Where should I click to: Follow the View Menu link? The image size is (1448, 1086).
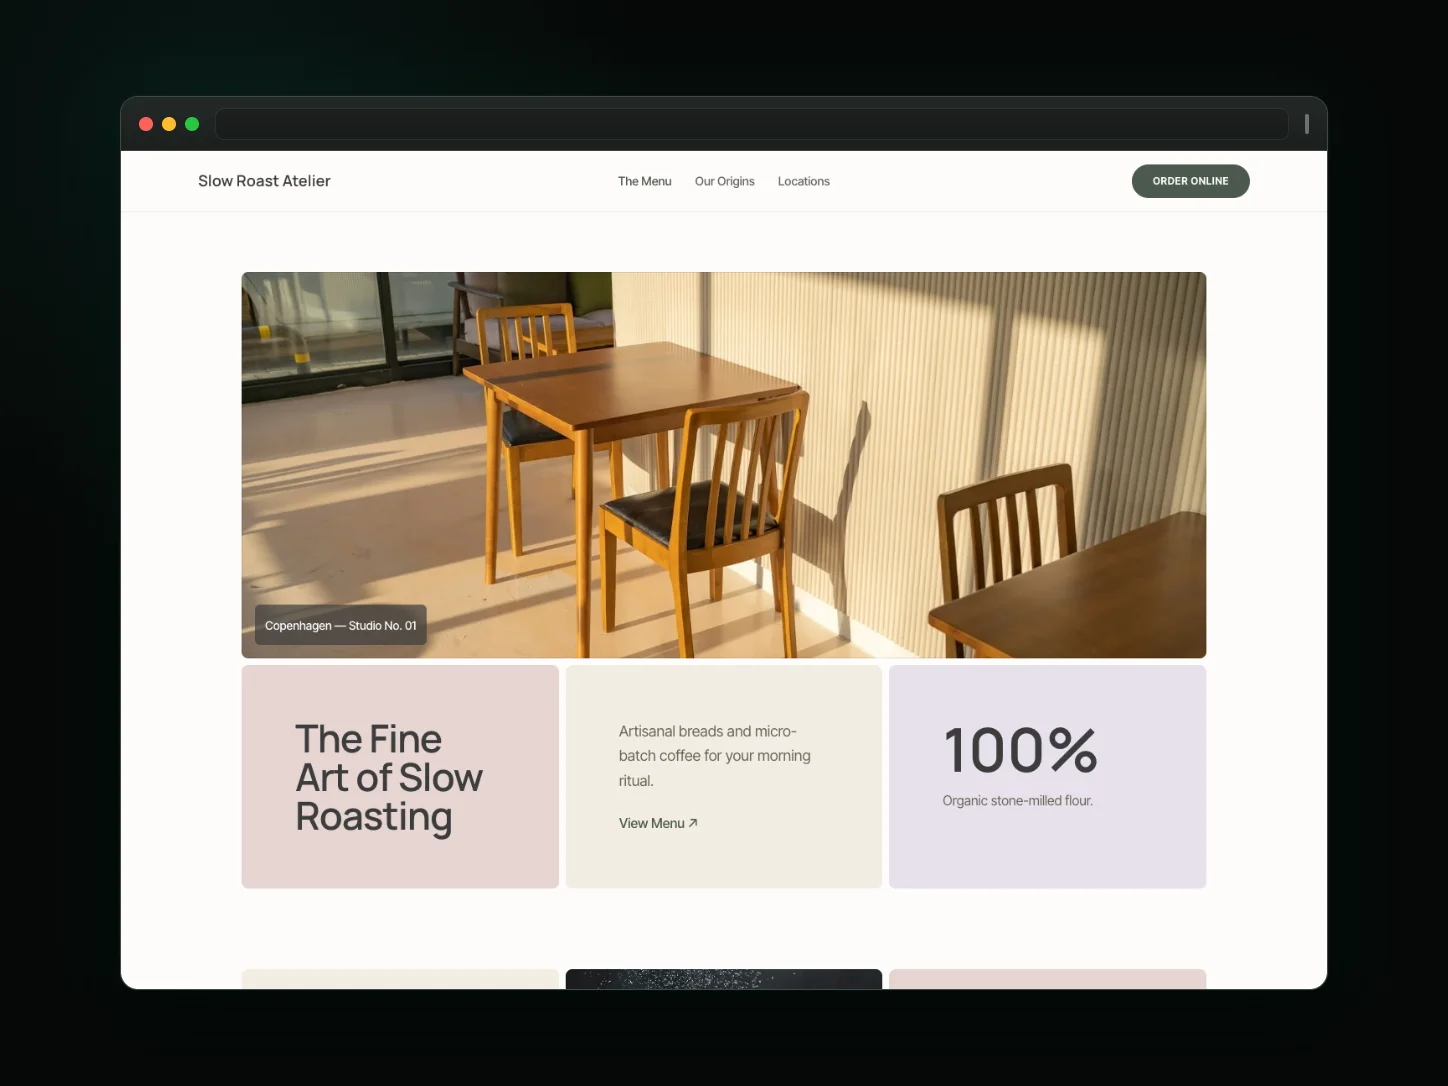coord(658,823)
